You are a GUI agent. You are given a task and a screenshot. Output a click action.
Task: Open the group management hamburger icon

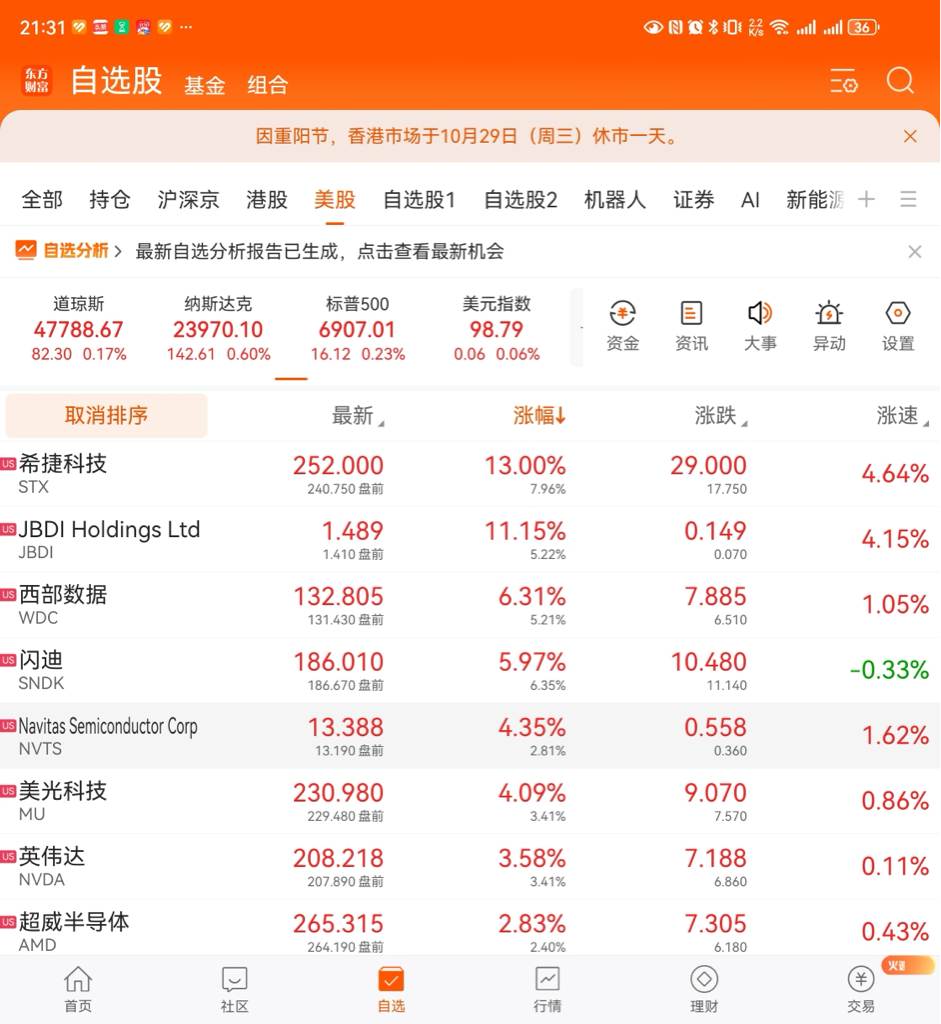(x=908, y=199)
